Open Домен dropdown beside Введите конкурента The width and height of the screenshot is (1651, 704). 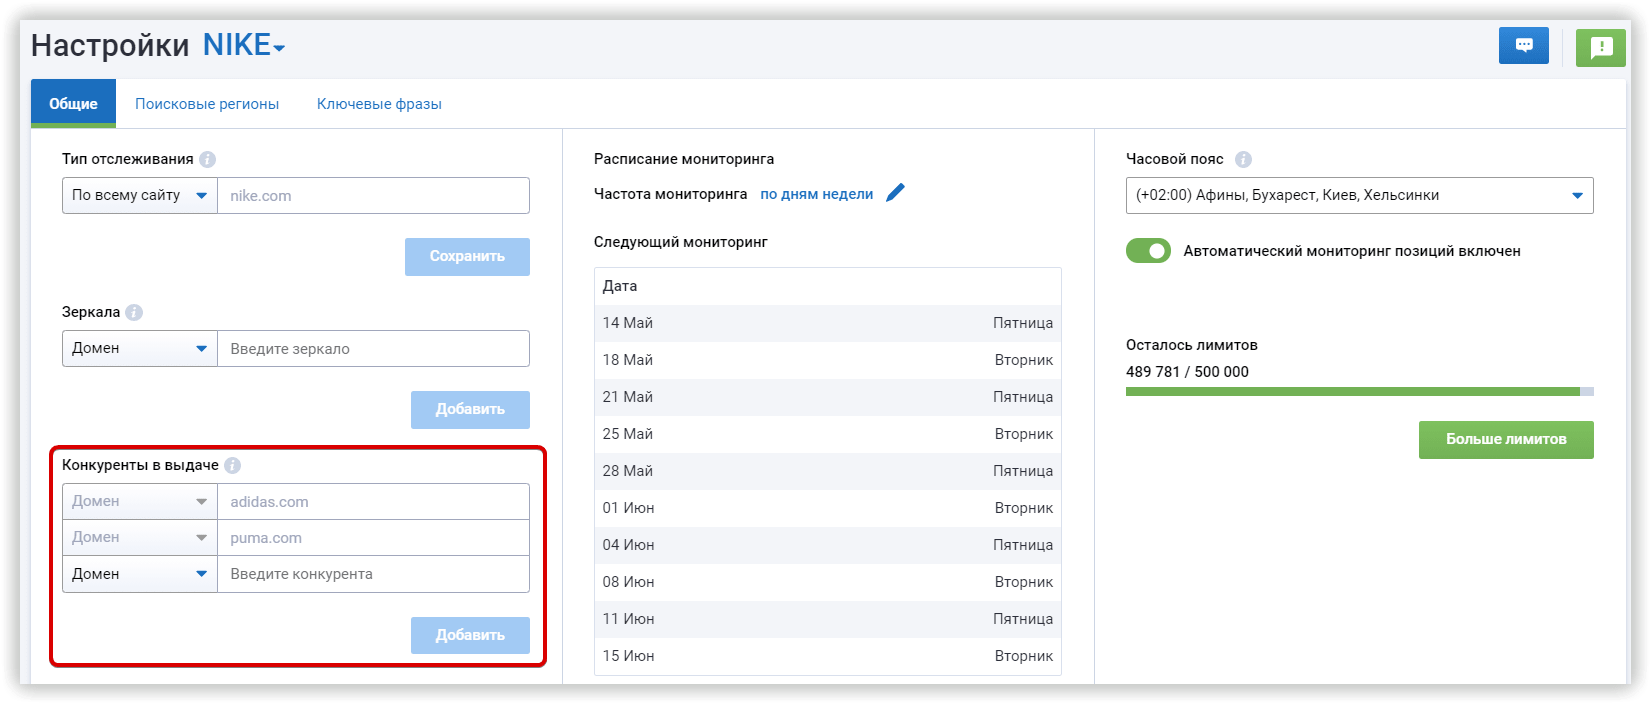[x=140, y=574]
